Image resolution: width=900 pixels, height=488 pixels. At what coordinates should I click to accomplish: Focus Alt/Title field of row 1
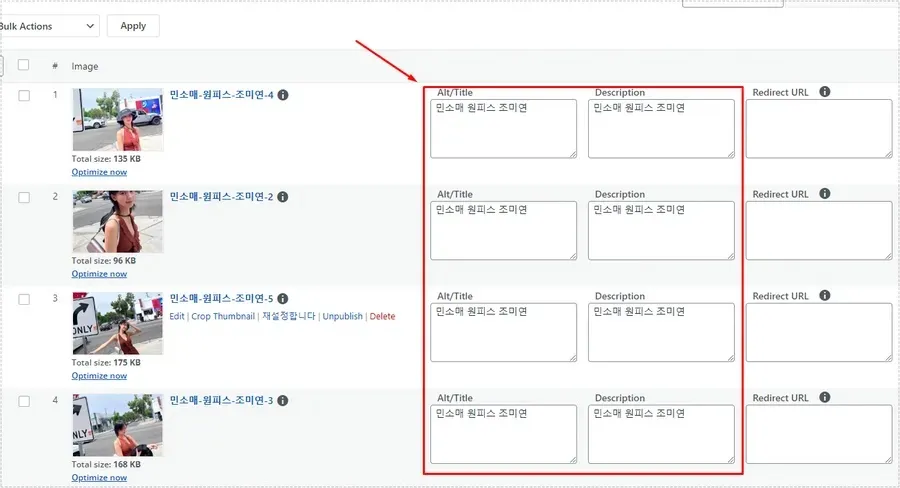[503, 129]
